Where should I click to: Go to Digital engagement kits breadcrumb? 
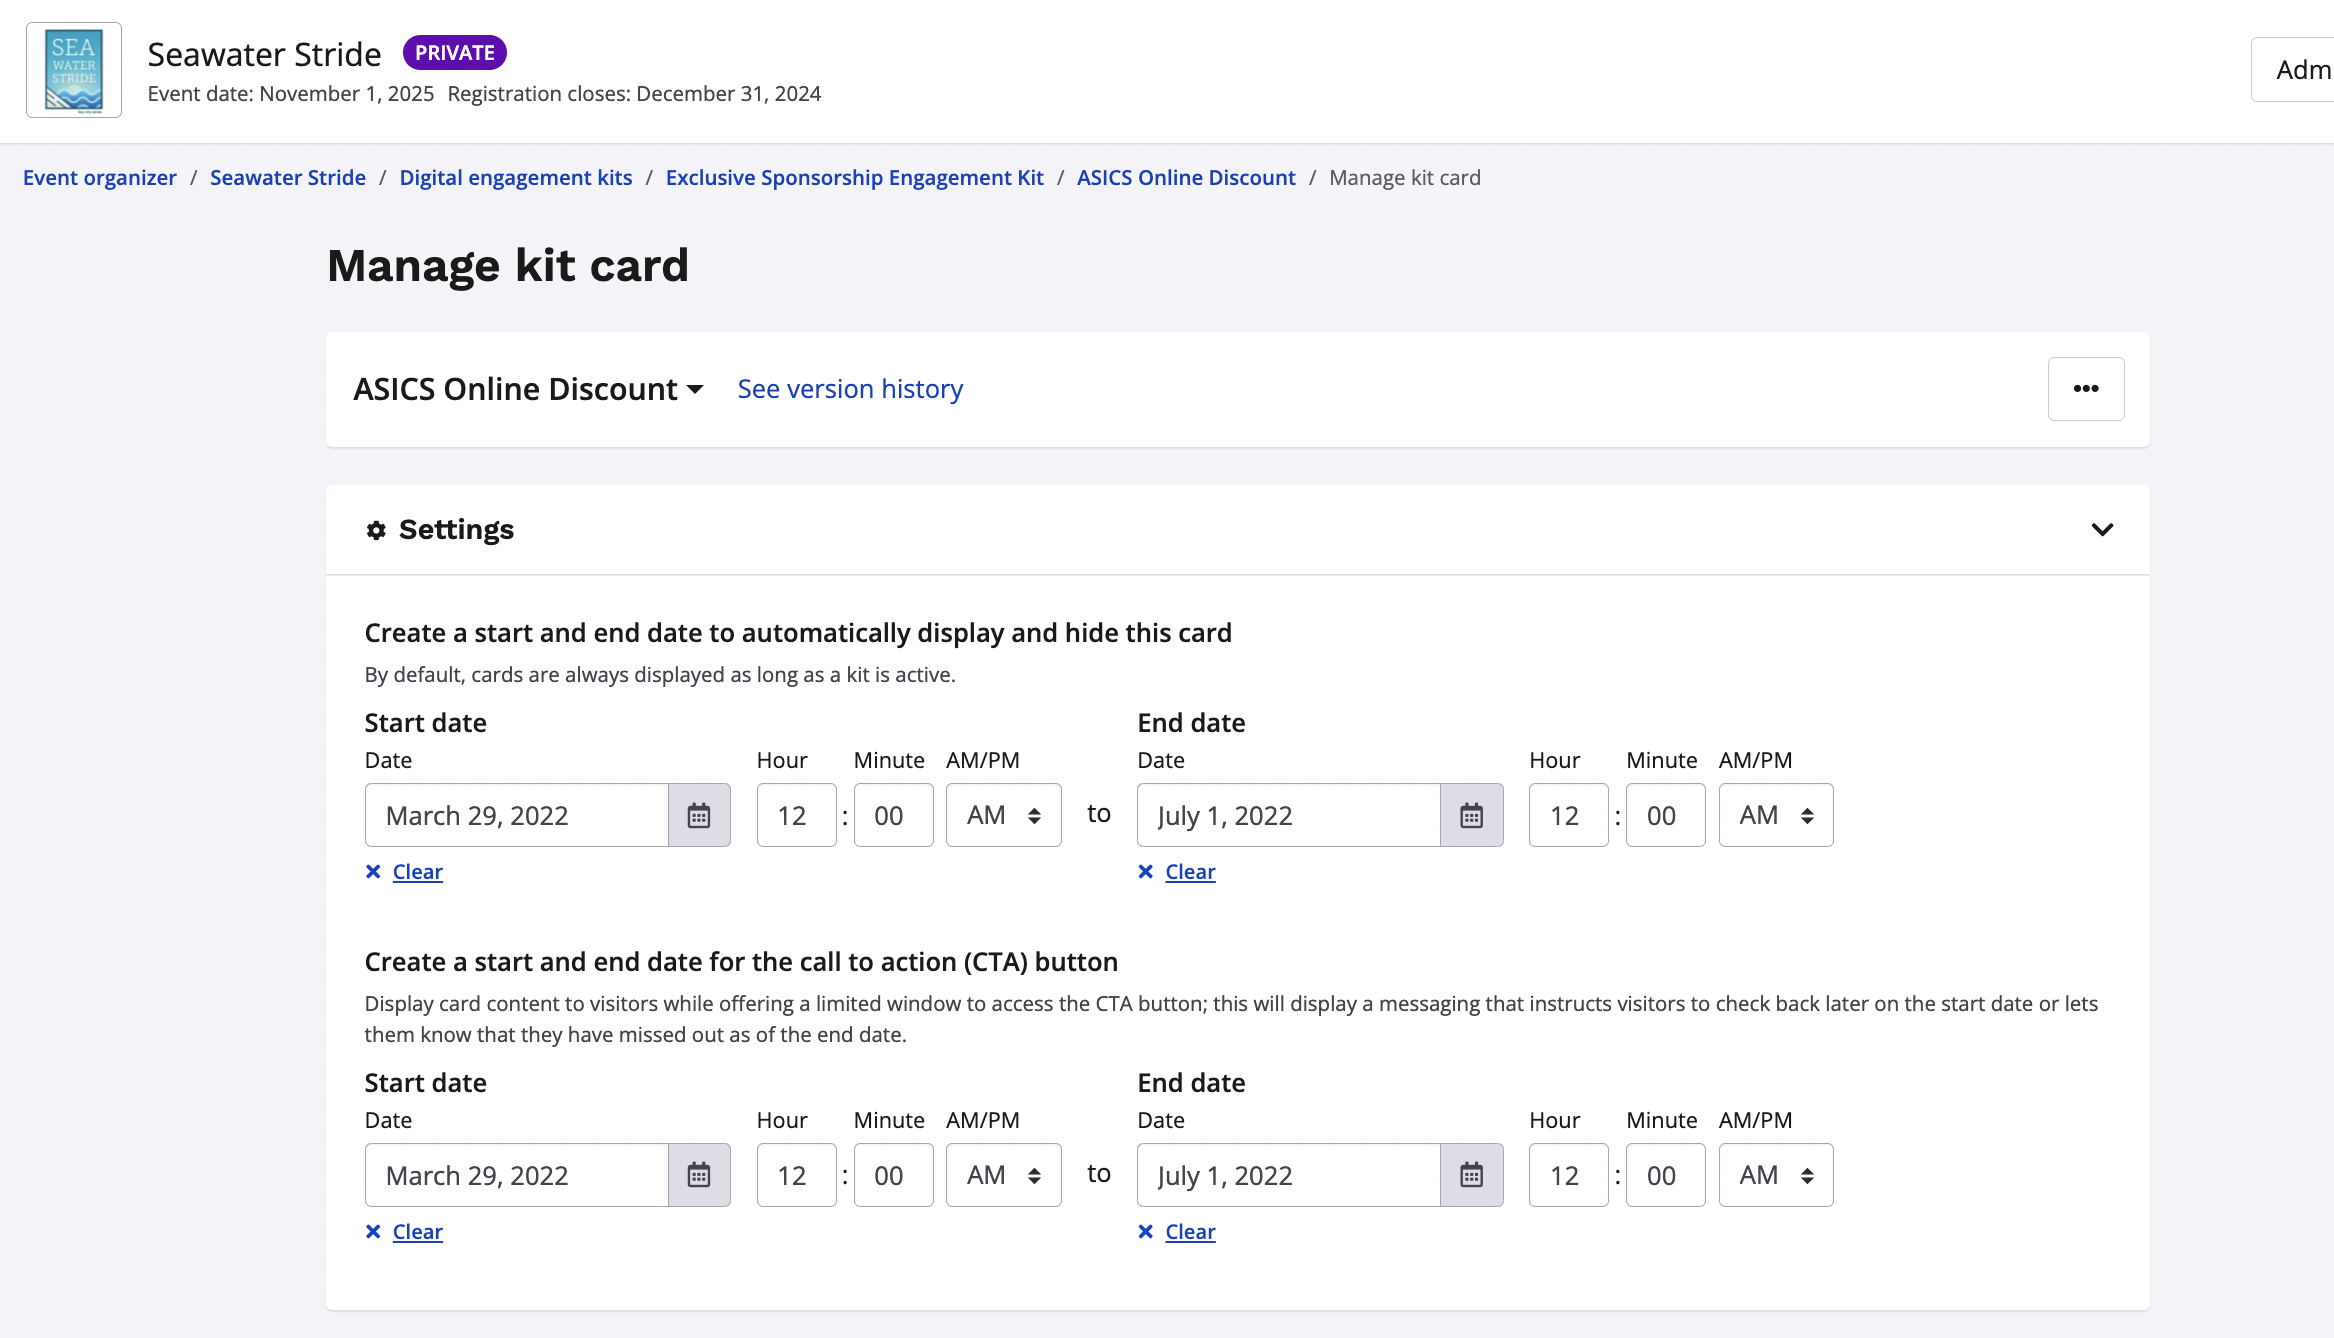(516, 178)
